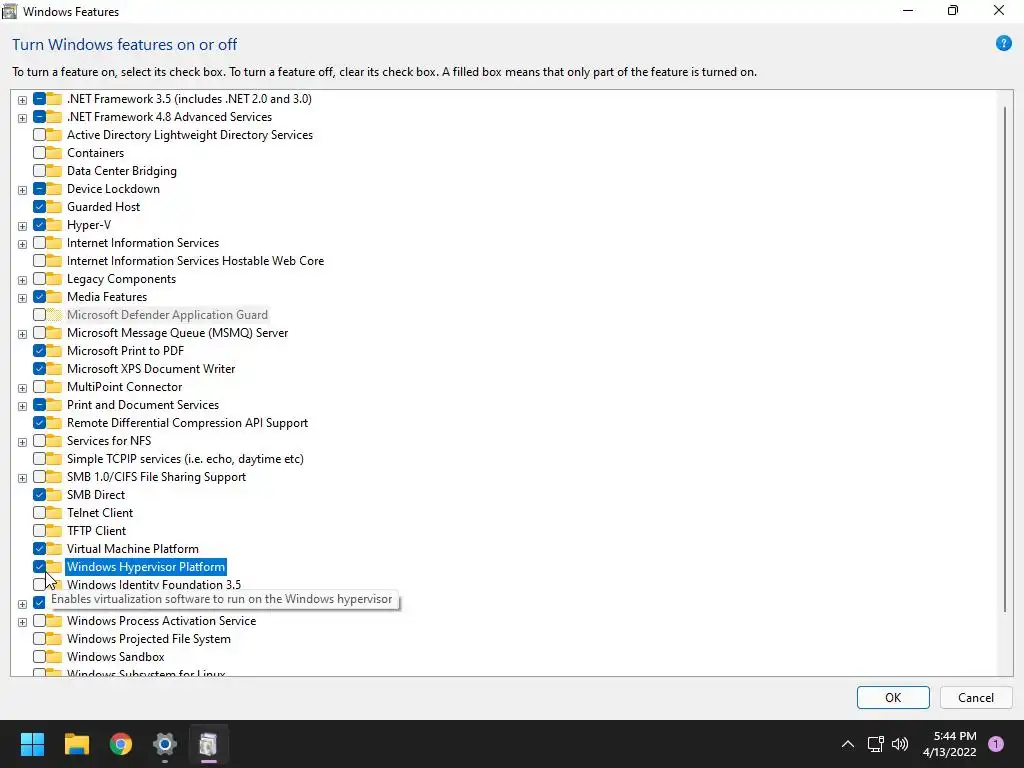Click the Microsoft Print to PDF folder icon
Image resolution: width=1024 pixels, height=768 pixels.
pyautogui.click(x=54, y=351)
